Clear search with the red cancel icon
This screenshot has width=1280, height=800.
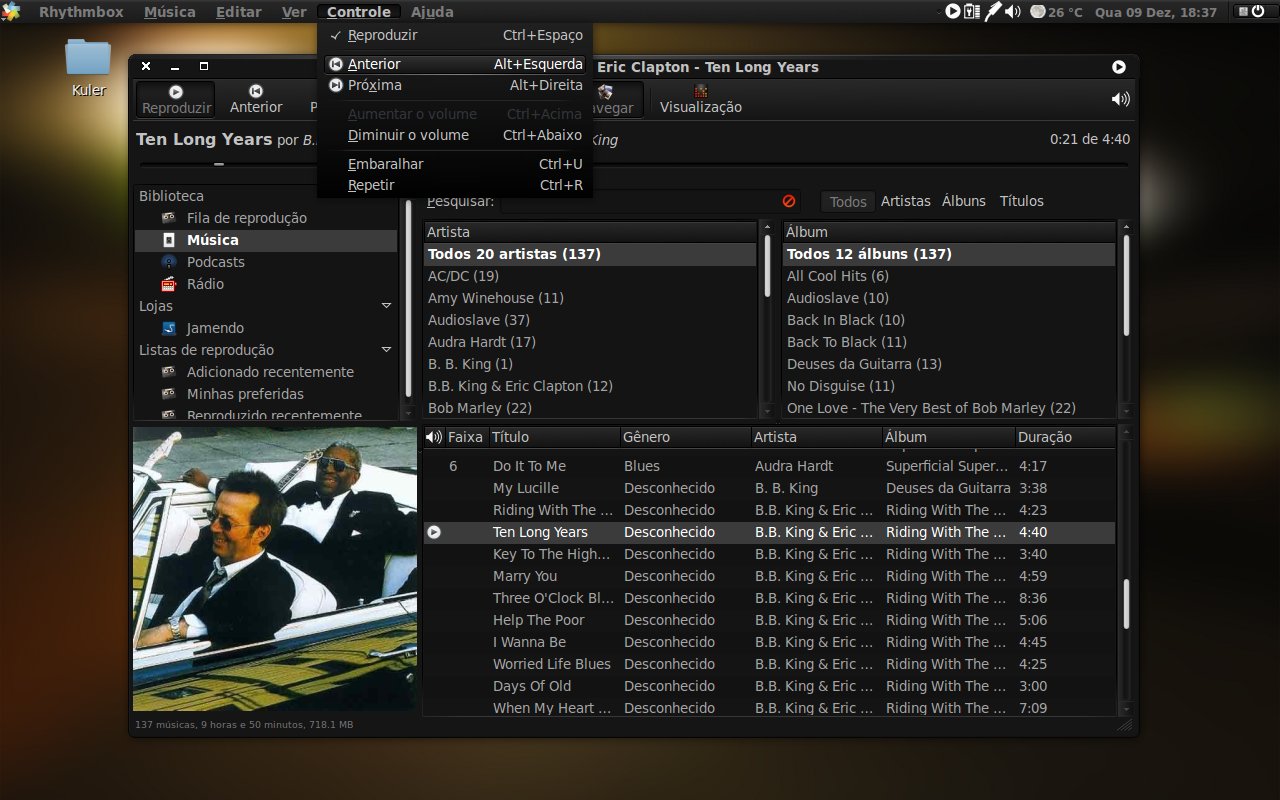point(789,201)
